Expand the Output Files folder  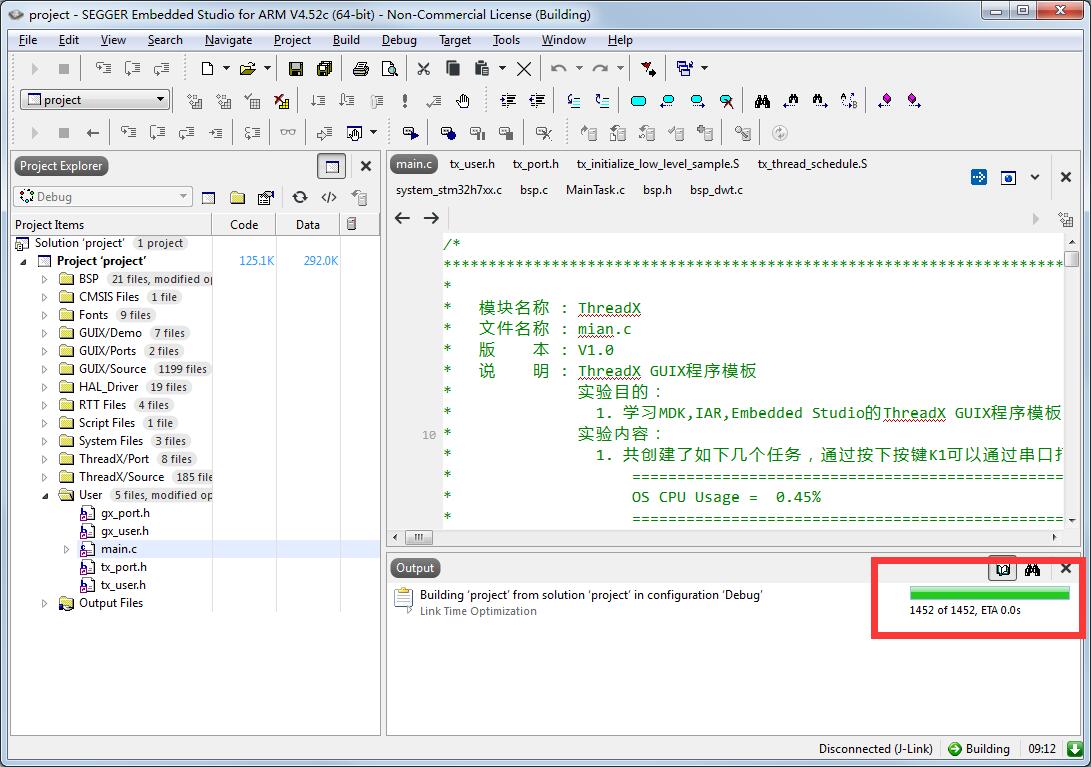[45, 603]
